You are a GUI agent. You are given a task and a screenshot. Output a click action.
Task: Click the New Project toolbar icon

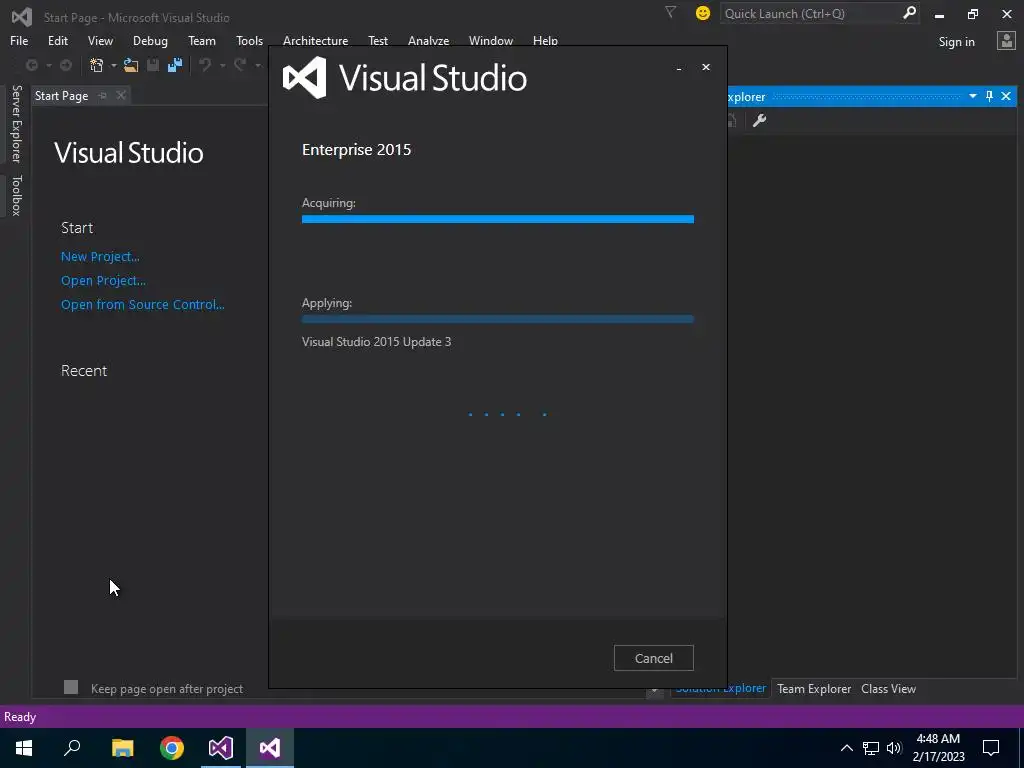(97, 65)
